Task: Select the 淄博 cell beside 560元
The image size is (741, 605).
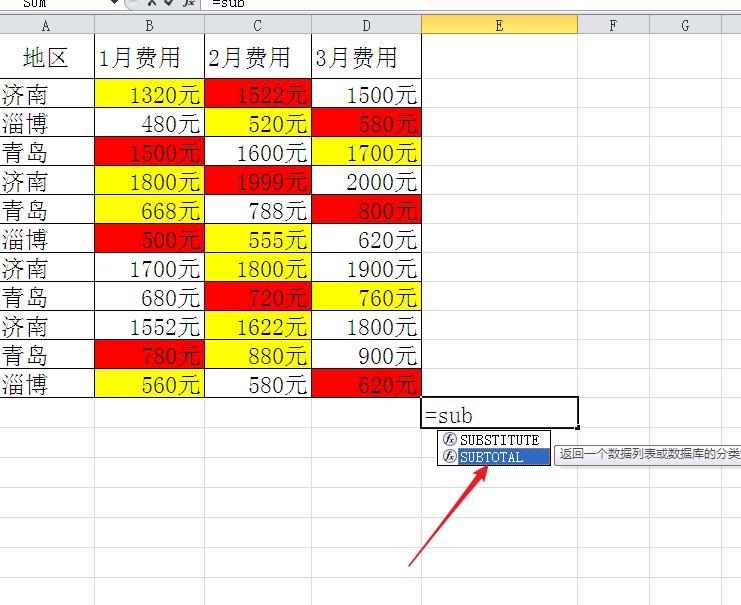Action: click(46, 383)
